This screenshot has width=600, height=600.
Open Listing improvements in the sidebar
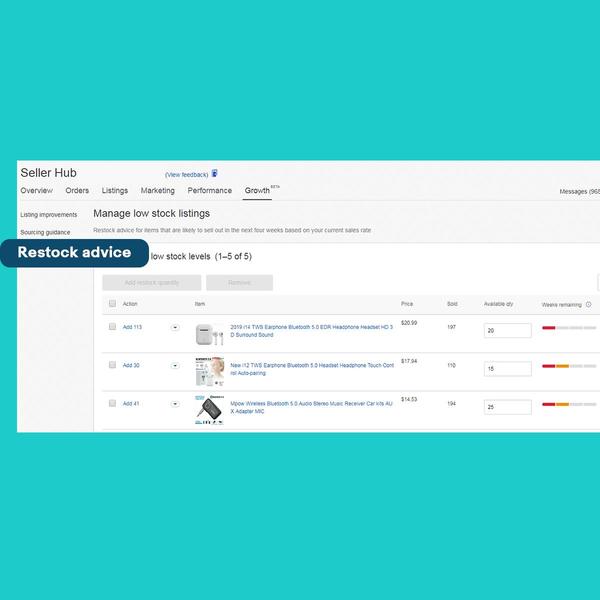(x=49, y=215)
